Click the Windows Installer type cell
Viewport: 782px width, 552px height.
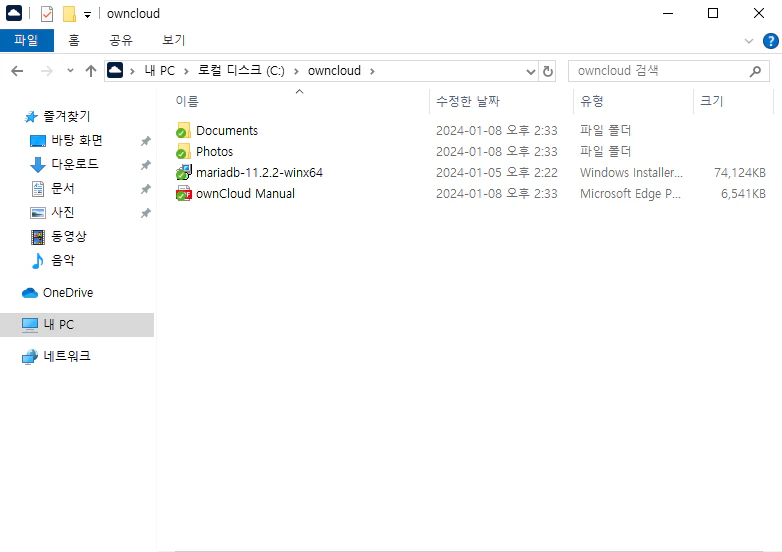pyautogui.click(x=631, y=173)
